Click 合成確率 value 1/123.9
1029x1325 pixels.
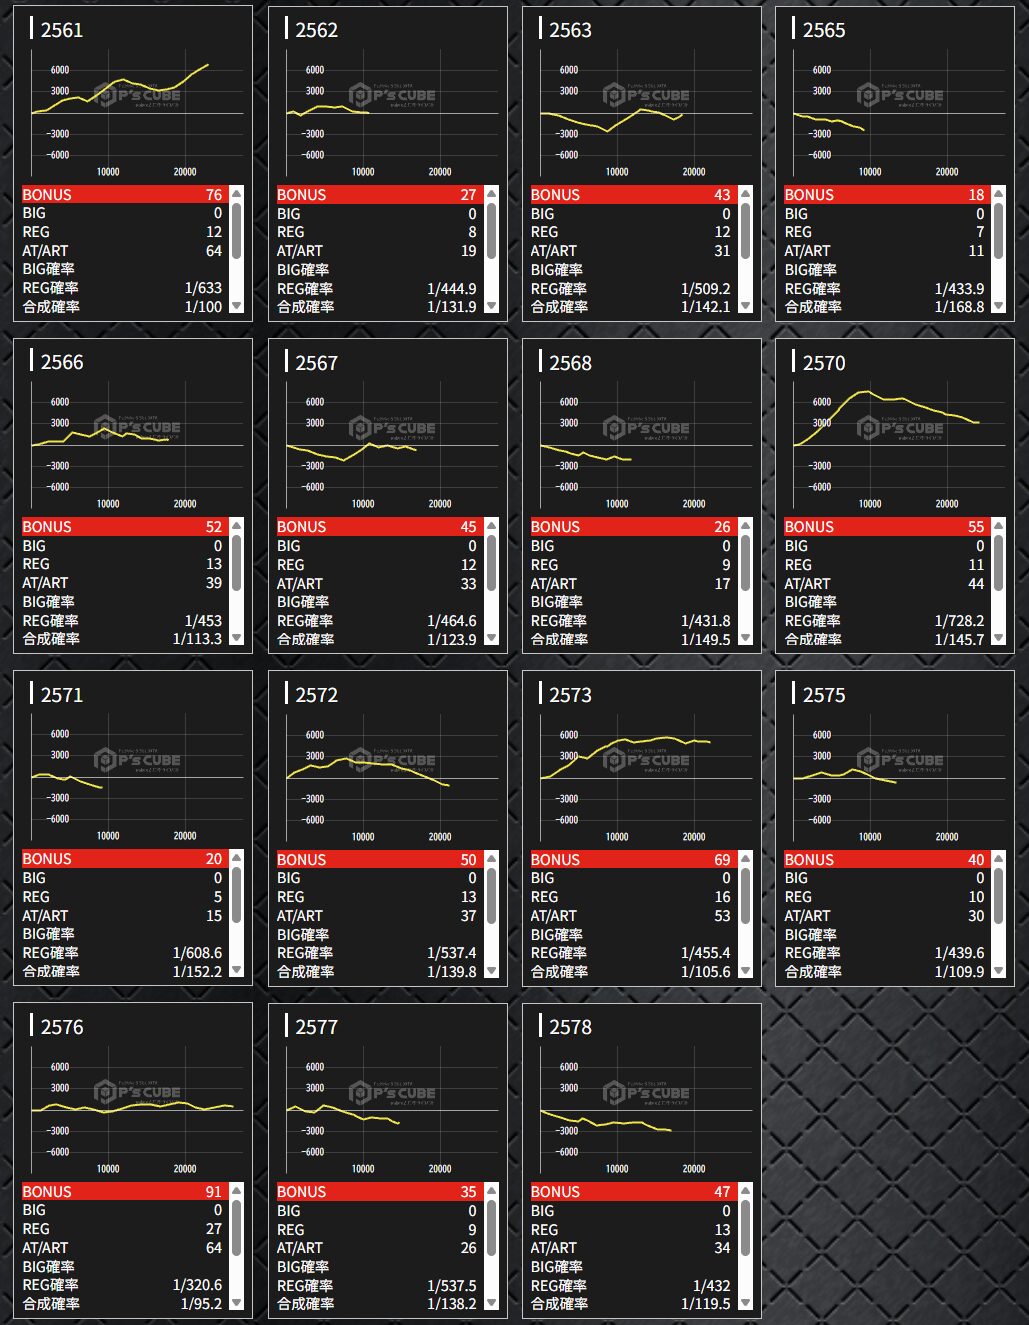tap(451, 639)
